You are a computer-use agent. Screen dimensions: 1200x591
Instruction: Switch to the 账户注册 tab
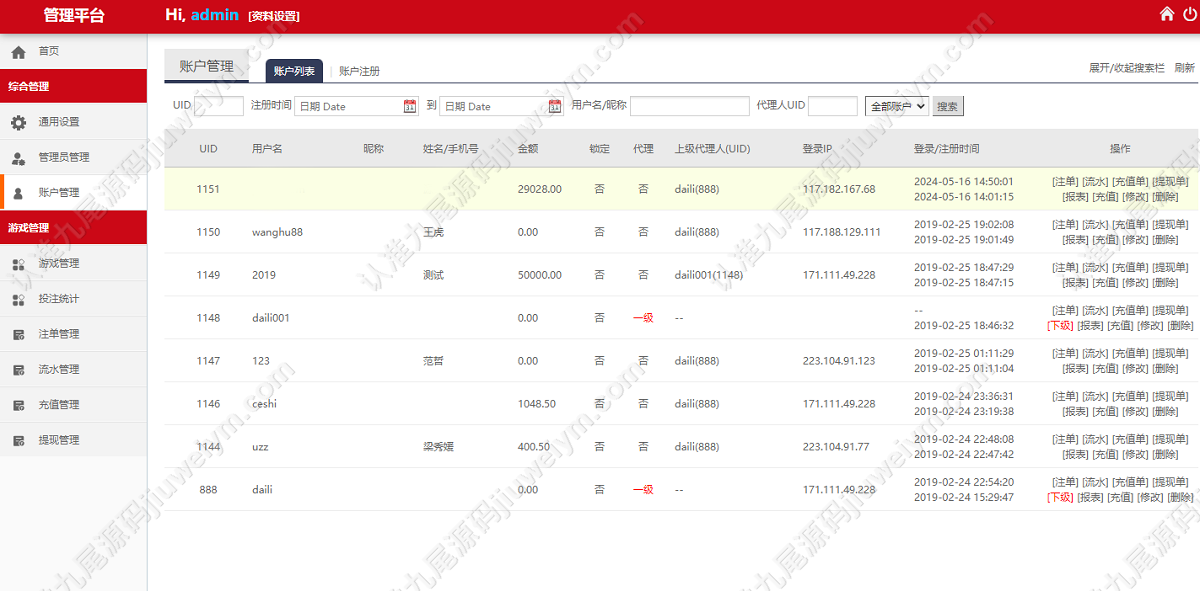pyautogui.click(x=359, y=71)
